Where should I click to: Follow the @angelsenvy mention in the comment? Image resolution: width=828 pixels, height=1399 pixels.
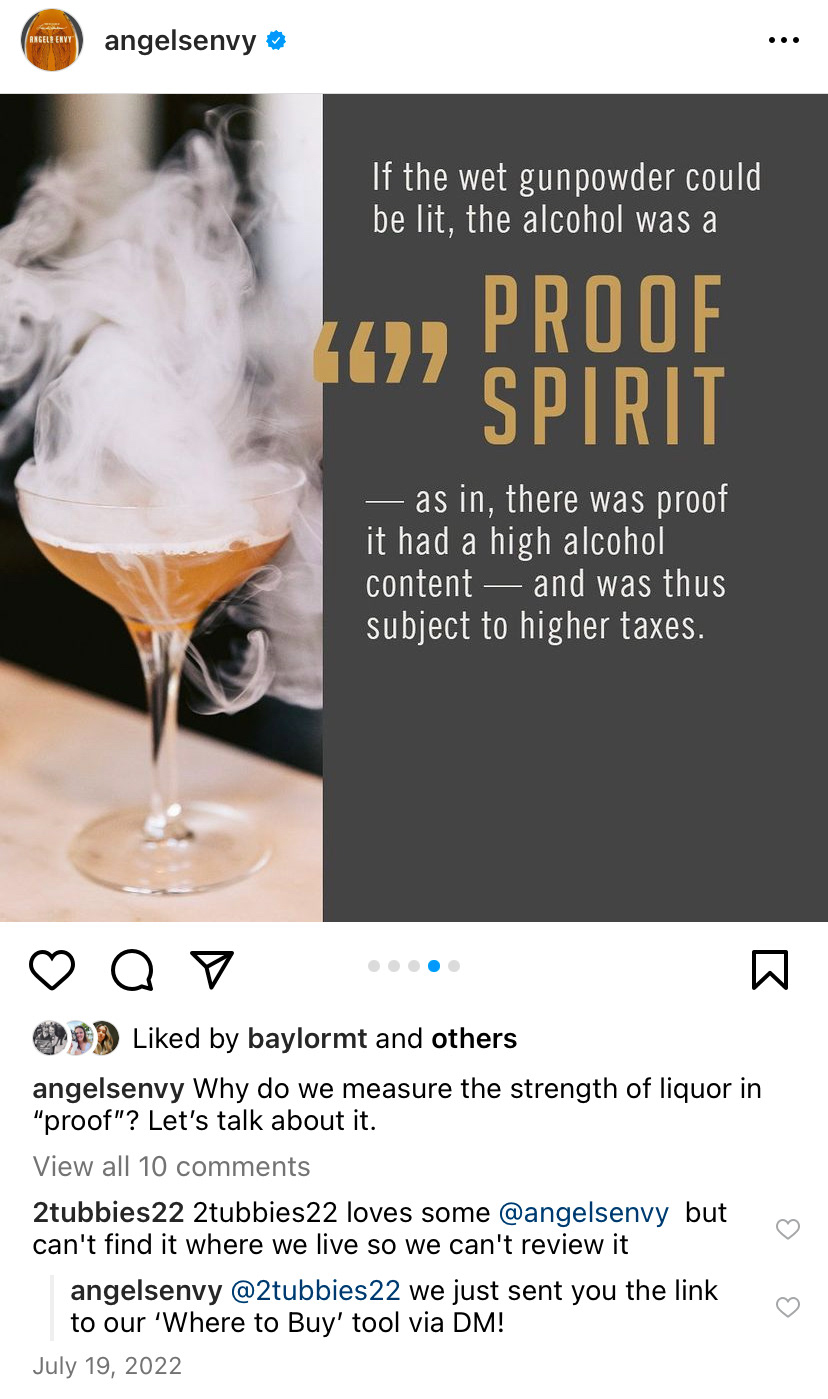coord(584,1213)
